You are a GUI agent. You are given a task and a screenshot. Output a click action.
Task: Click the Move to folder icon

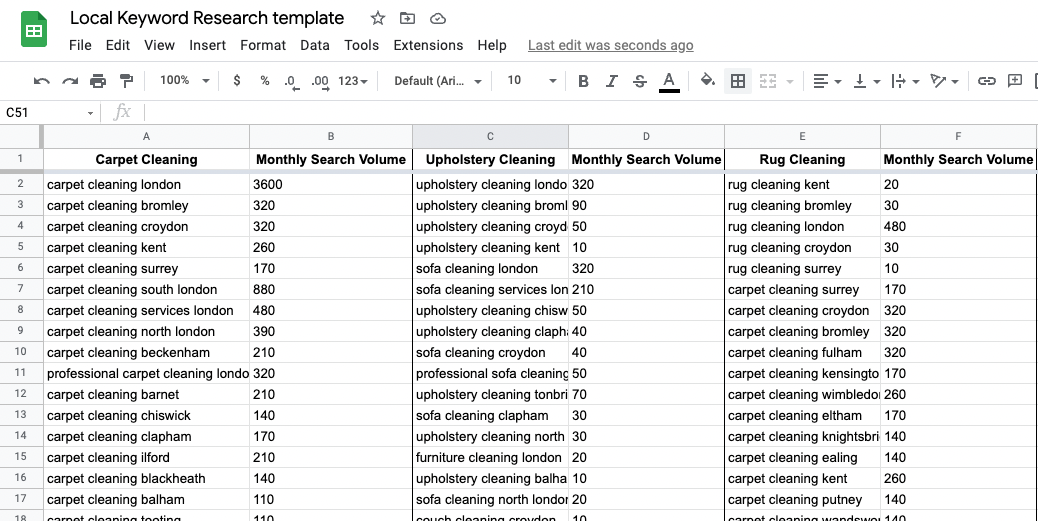[x=407, y=18]
